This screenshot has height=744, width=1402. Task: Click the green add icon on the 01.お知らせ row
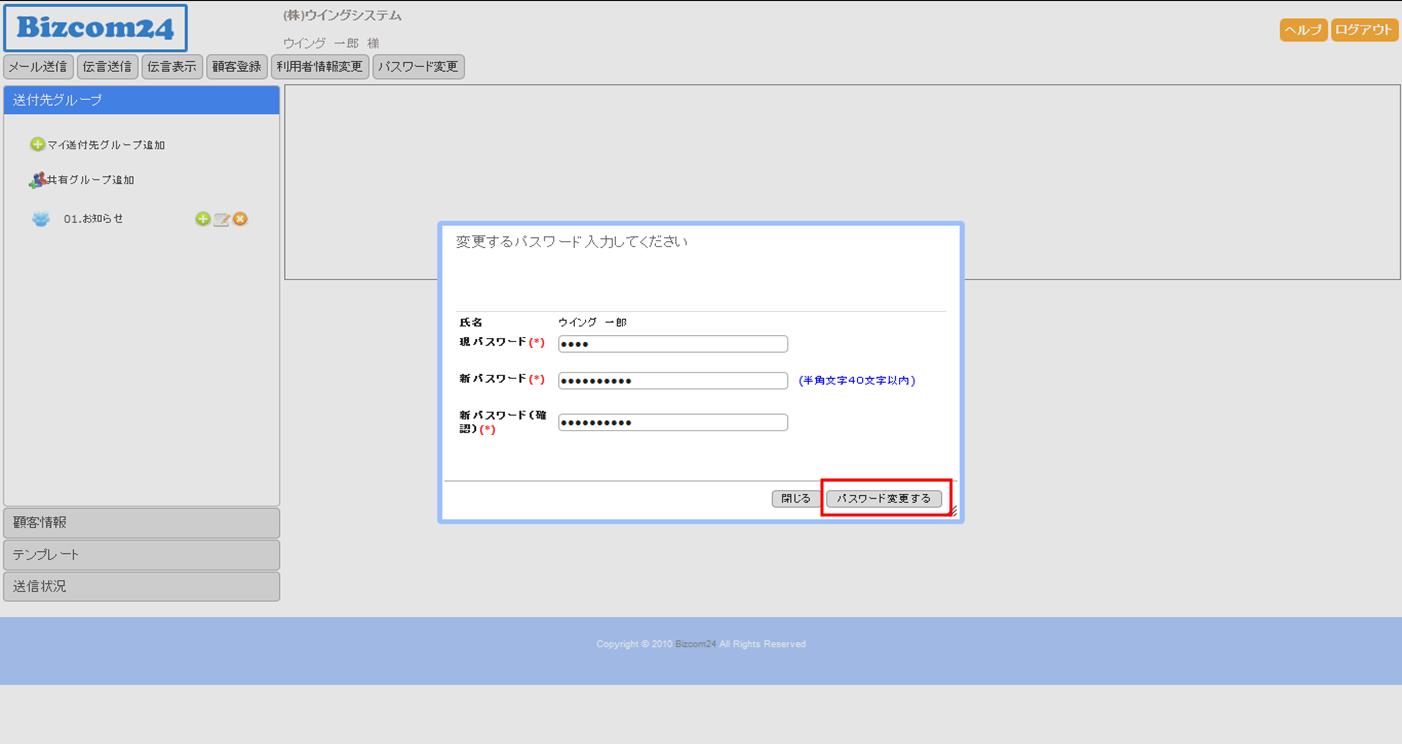(x=202, y=219)
